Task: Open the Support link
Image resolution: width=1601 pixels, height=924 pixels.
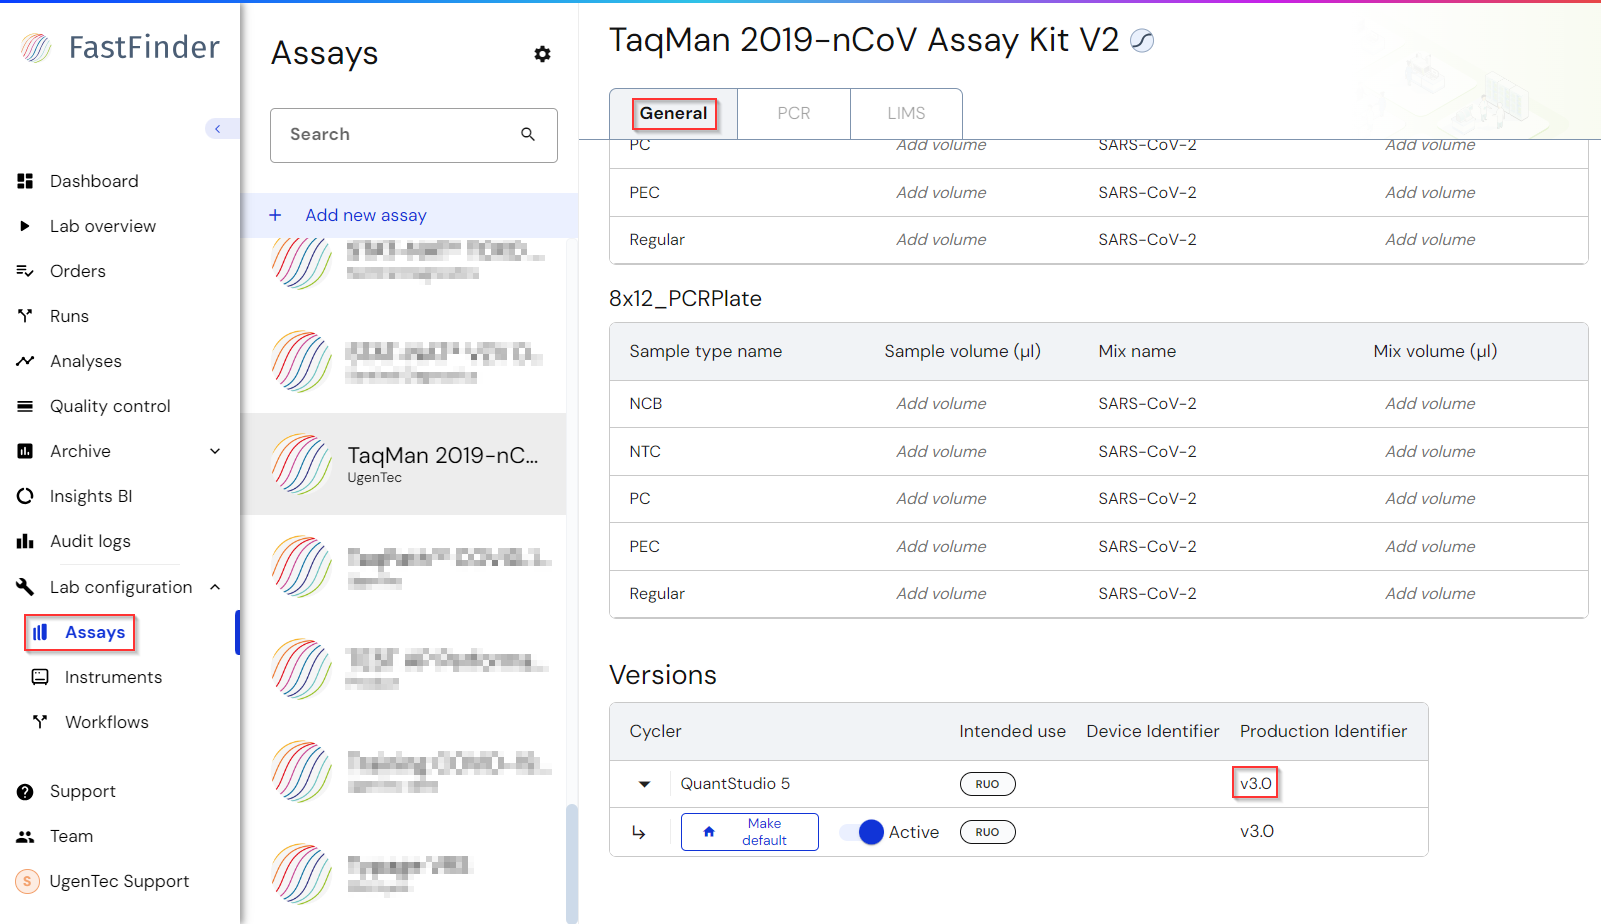Action: click(x=83, y=792)
